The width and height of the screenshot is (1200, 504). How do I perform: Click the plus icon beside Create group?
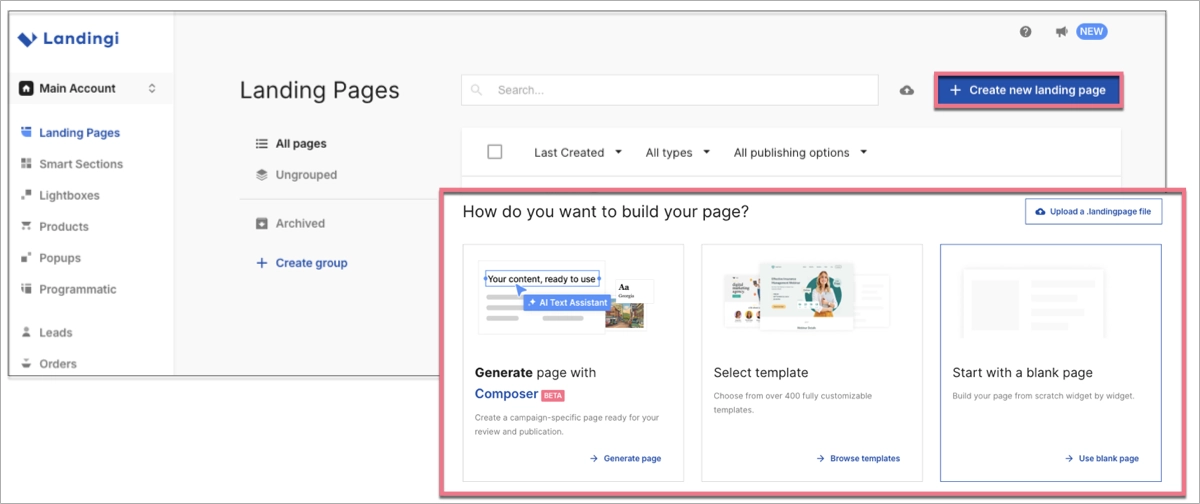point(262,263)
